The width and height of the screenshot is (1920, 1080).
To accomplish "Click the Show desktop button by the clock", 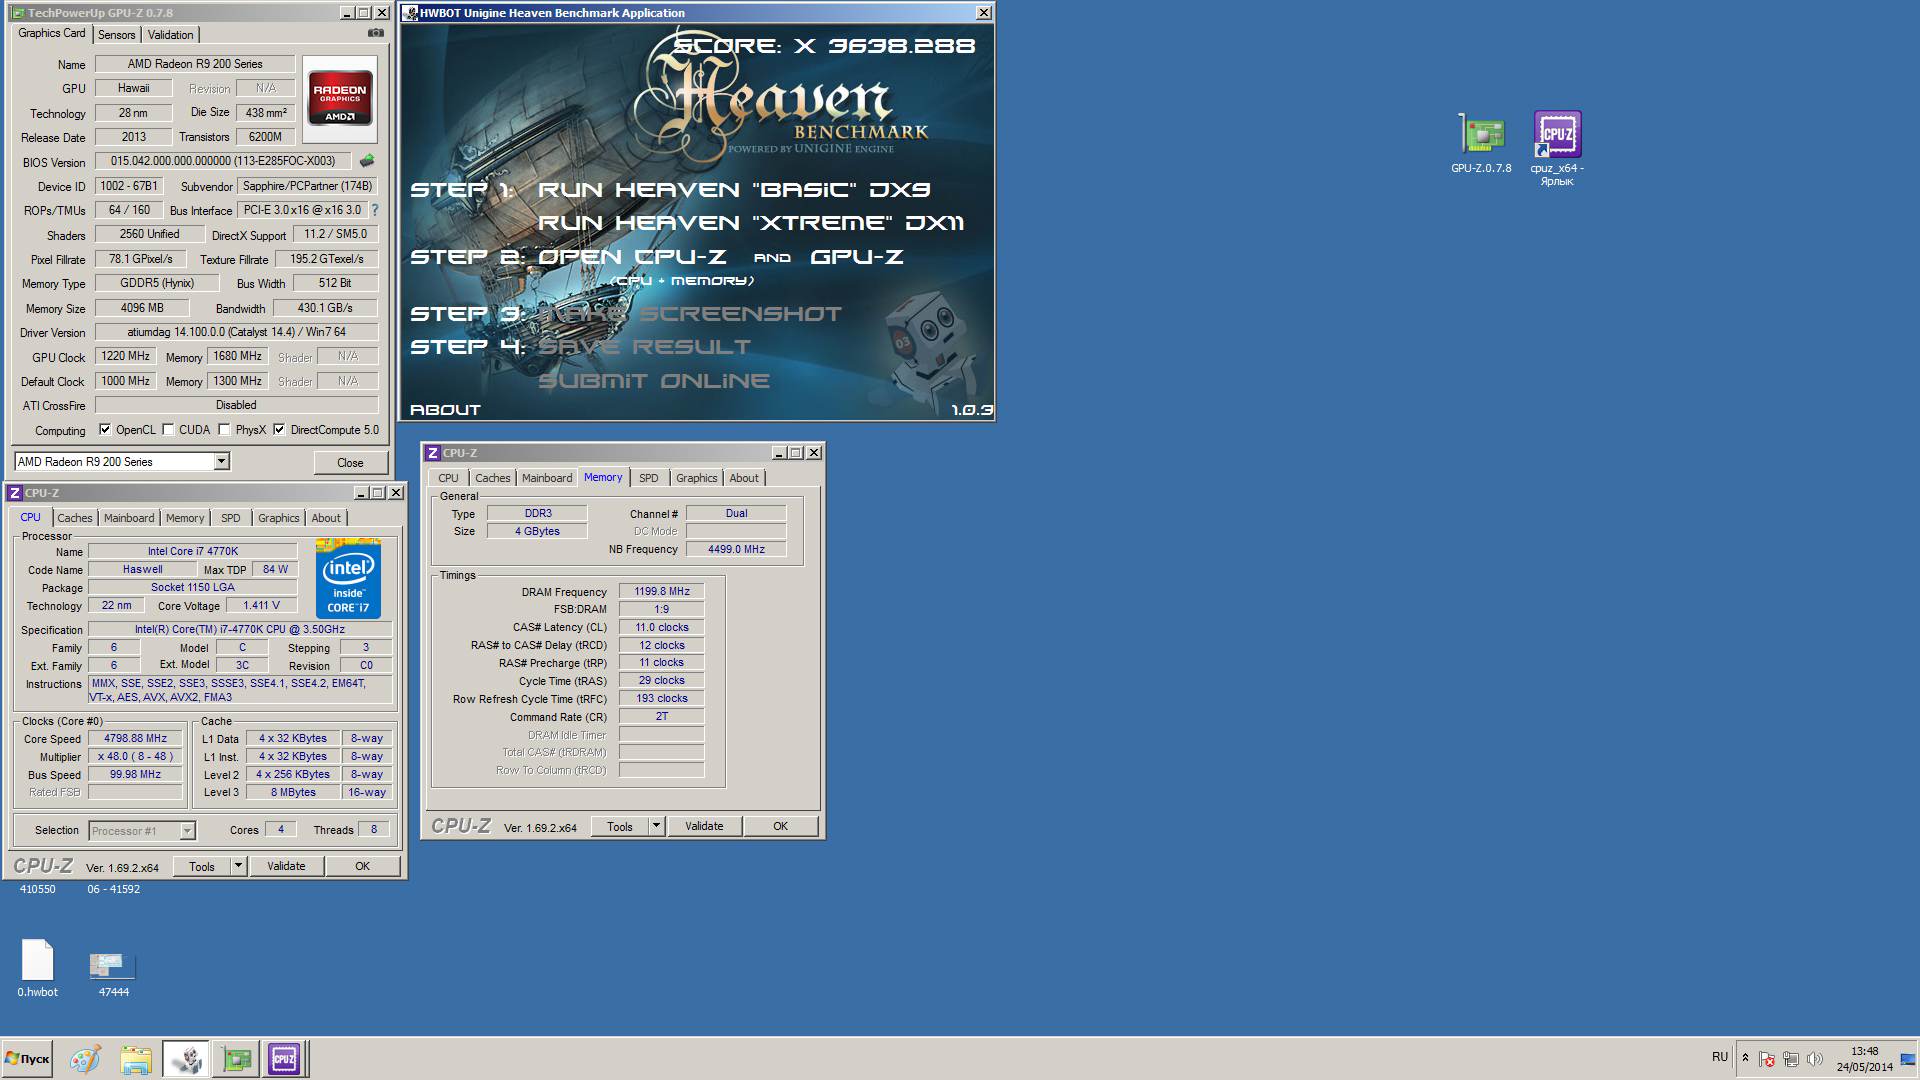I will click(x=1909, y=1058).
